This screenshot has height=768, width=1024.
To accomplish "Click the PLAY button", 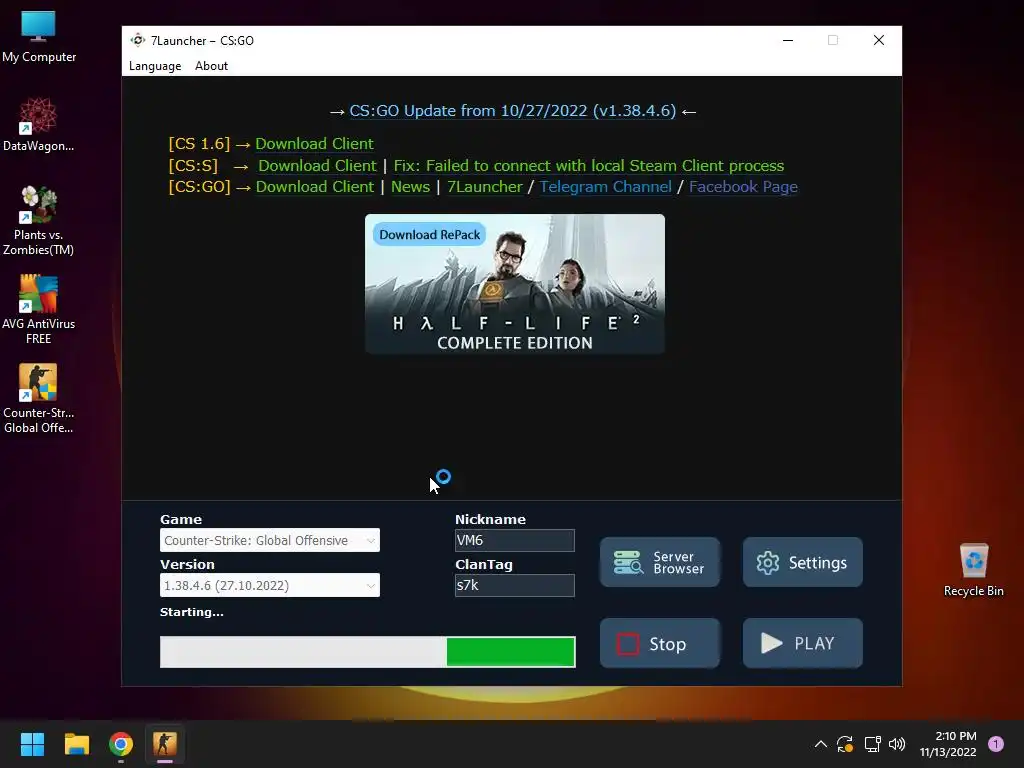I will tap(803, 643).
